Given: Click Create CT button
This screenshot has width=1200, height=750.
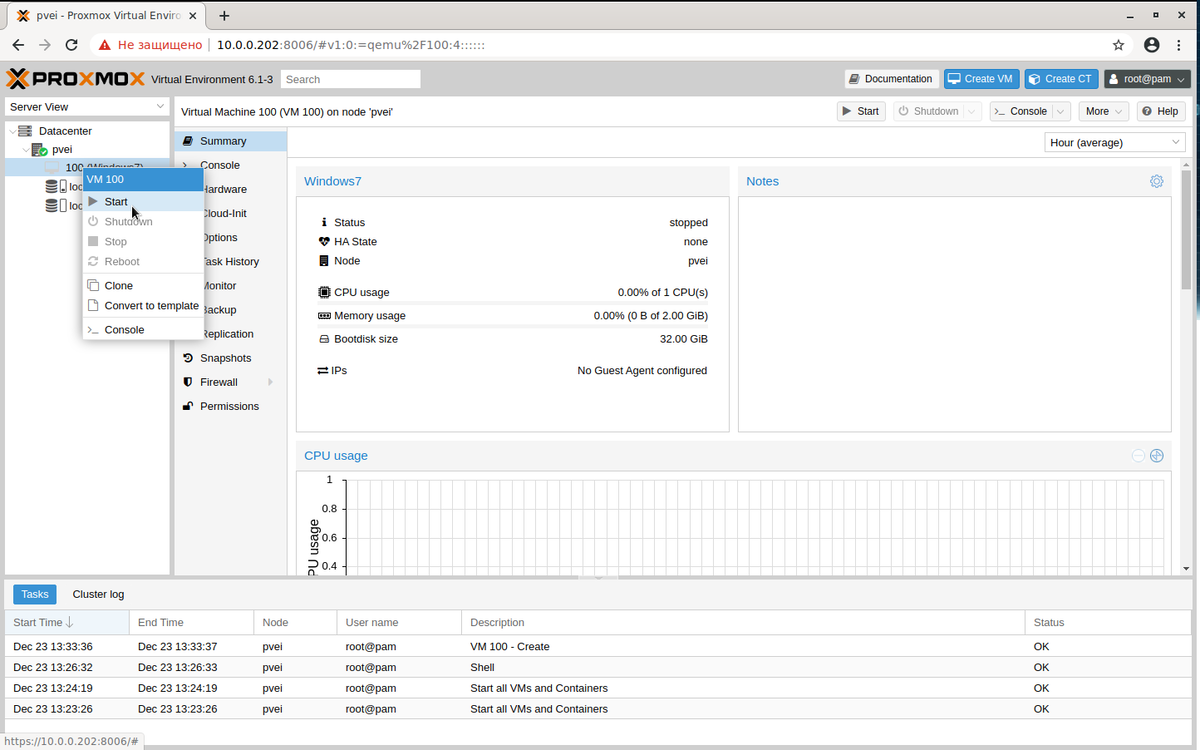Looking at the screenshot, I should (1061, 79).
